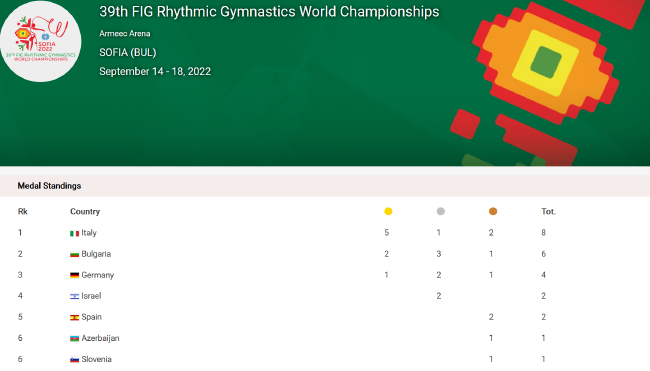
Task: Click the Azerbaijan flag icon
Action: [x=75, y=339]
